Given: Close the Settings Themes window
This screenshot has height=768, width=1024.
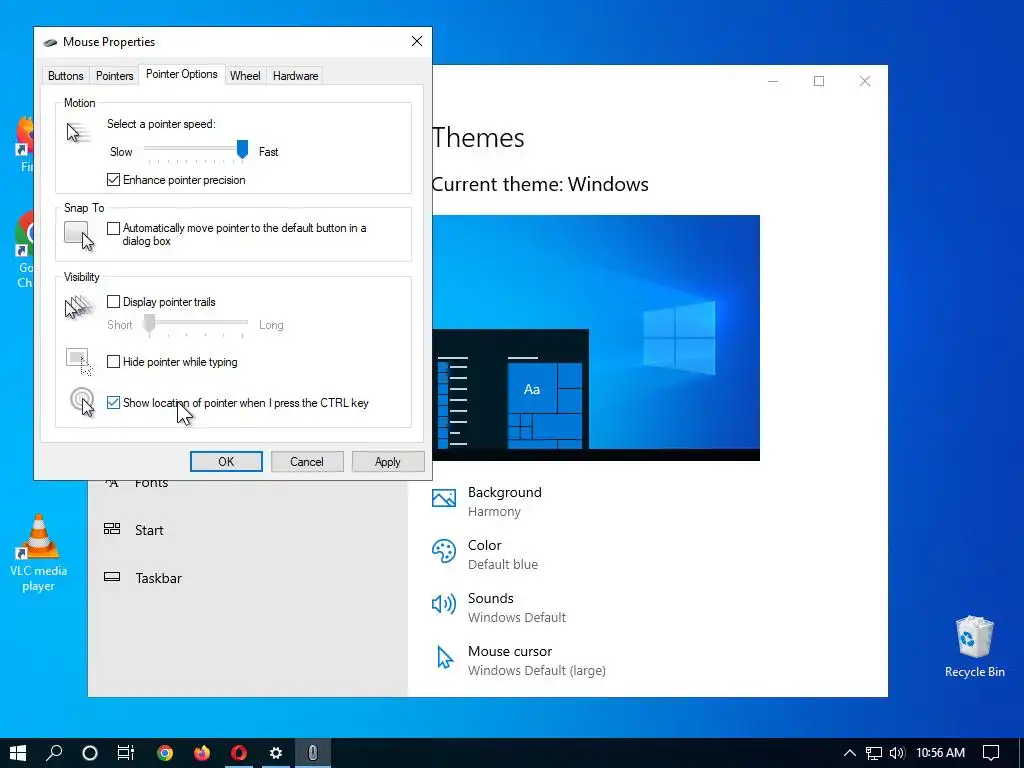Looking at the screenshot, I should 865,81.
